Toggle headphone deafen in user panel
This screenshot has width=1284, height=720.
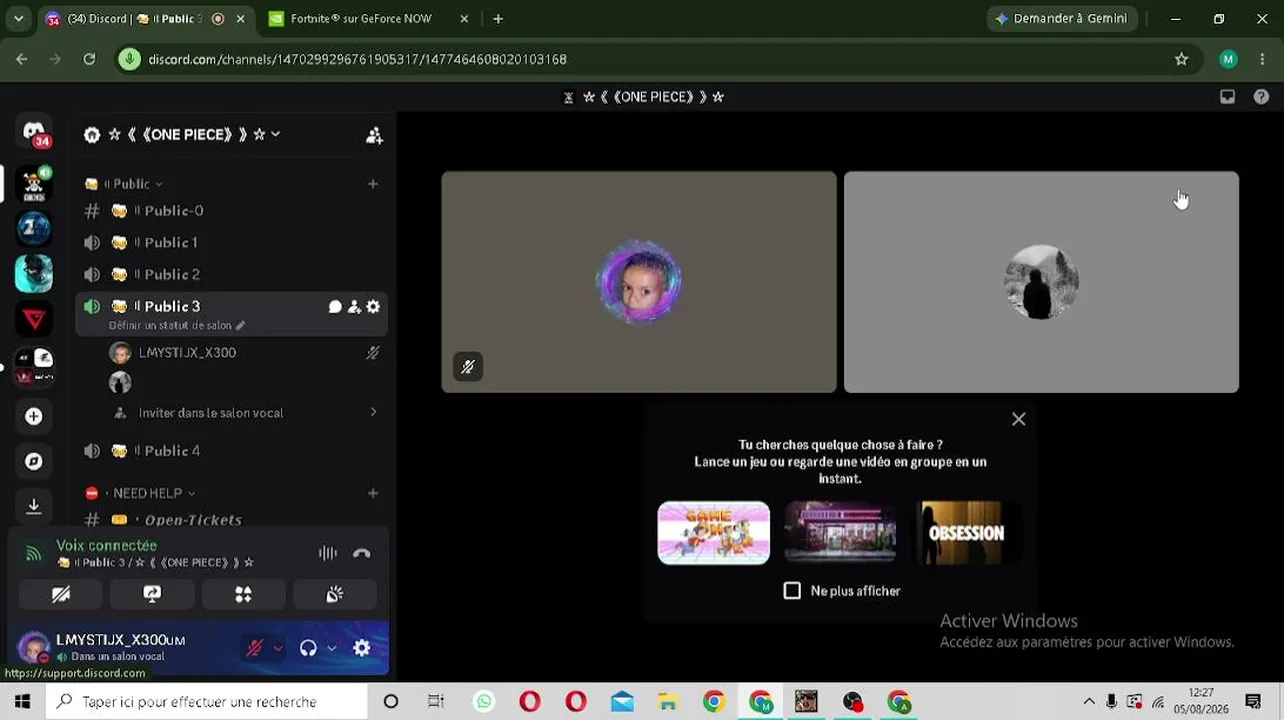pyautogui.click(x=308, y=648)
